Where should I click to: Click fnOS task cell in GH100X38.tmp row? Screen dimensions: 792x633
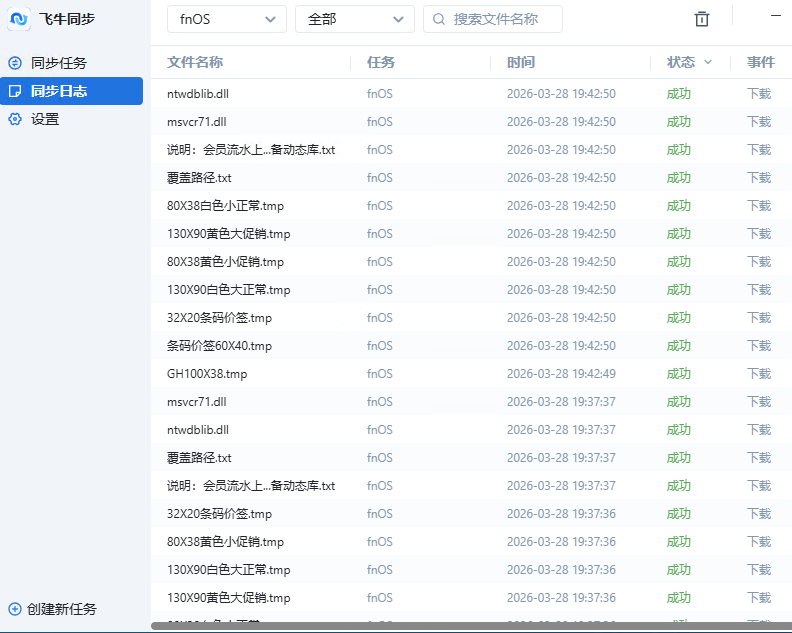coord(380,374)
